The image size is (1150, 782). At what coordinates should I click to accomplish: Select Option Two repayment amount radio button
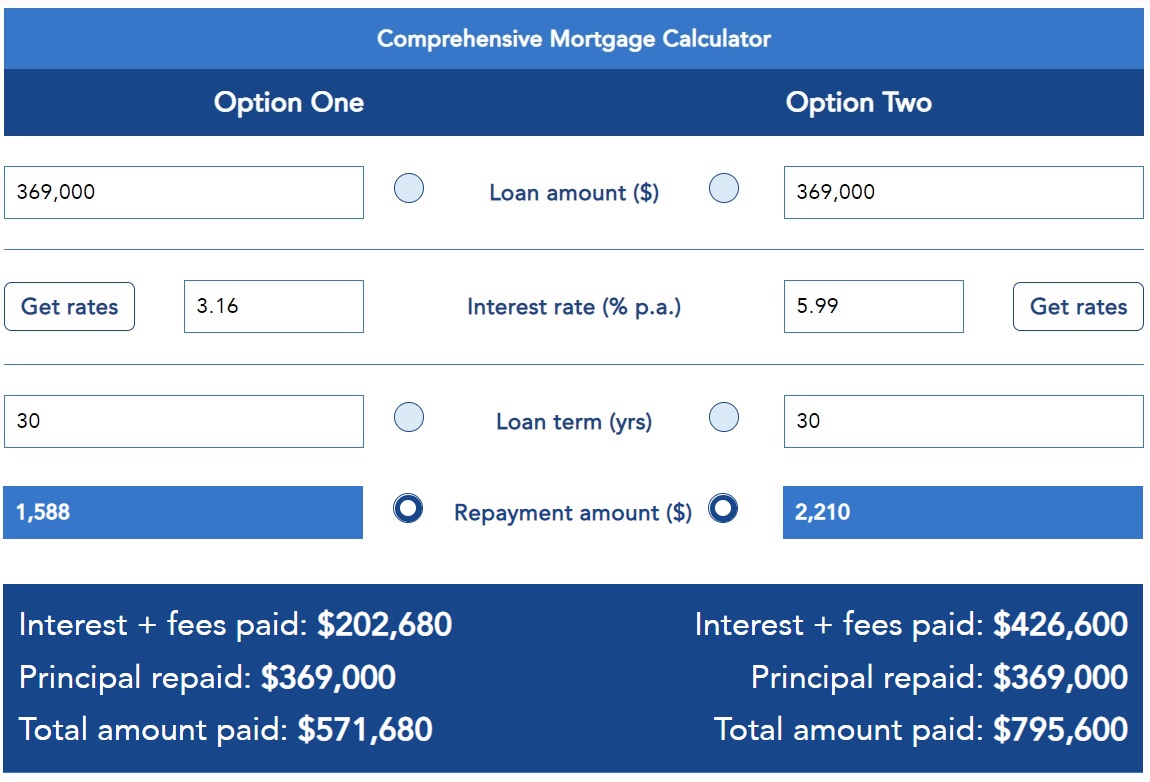(x=723, y=509)
